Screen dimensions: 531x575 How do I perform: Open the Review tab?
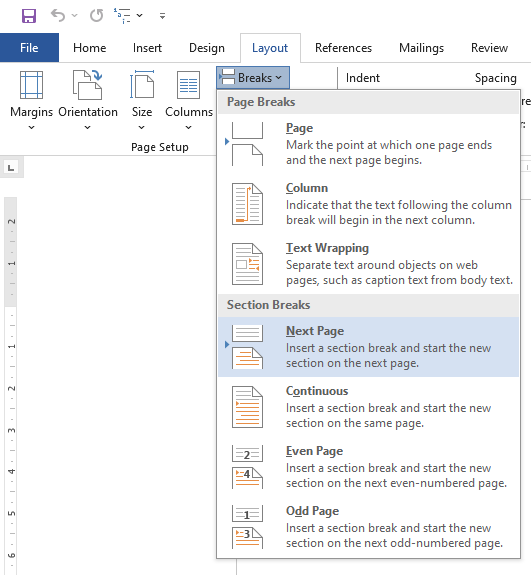[x=489, y=48]
